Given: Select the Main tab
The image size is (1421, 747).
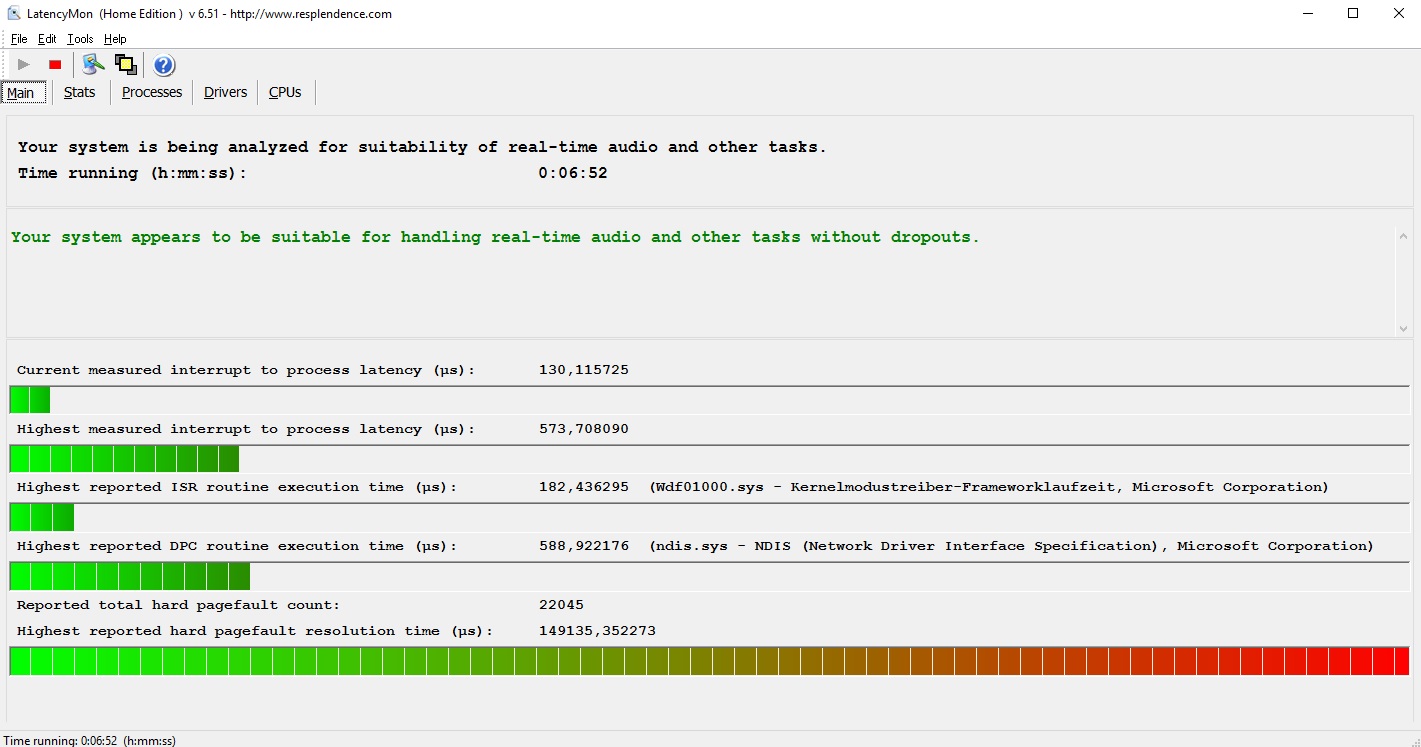Looking at the screenshot, I should tap(21, 93).
